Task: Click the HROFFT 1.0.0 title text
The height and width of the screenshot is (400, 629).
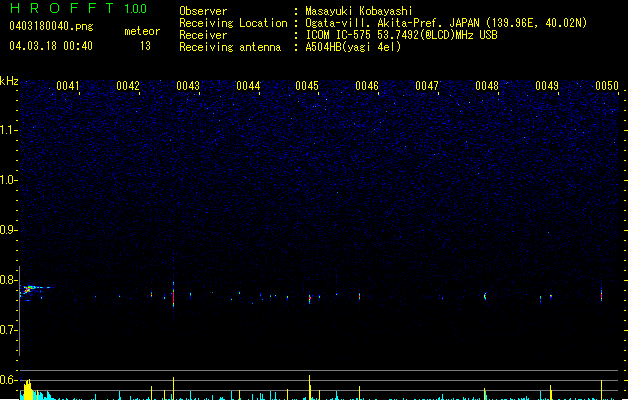Action: pos(79,8)
